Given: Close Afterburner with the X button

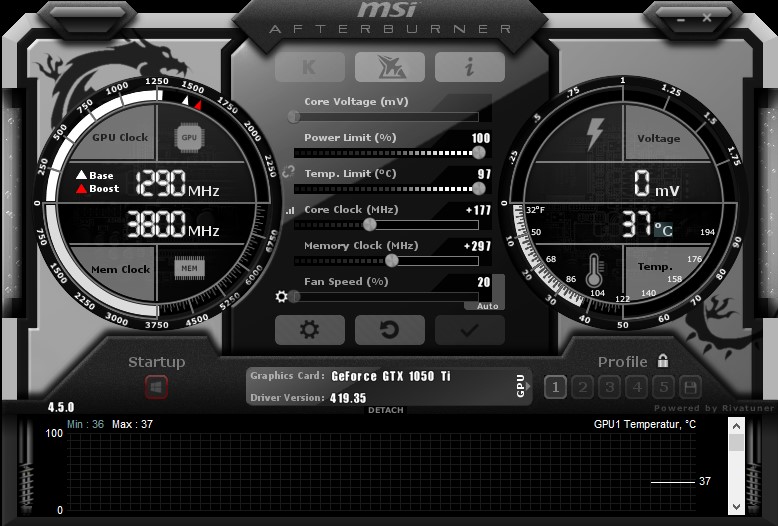Looking at the screenshot, I should (x=707, y=18).
